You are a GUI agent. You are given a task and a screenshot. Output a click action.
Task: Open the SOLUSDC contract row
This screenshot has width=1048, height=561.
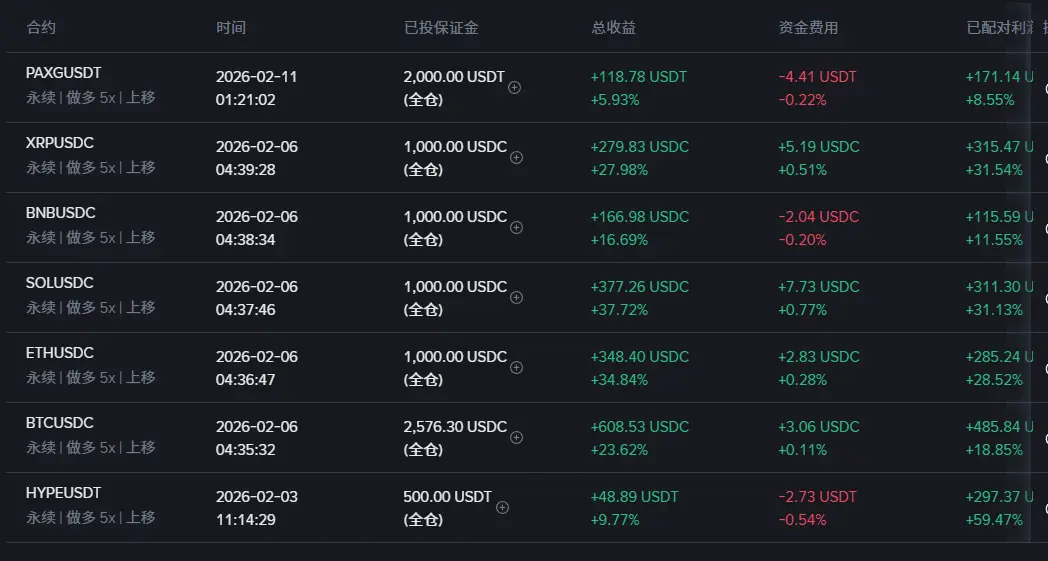59,283
